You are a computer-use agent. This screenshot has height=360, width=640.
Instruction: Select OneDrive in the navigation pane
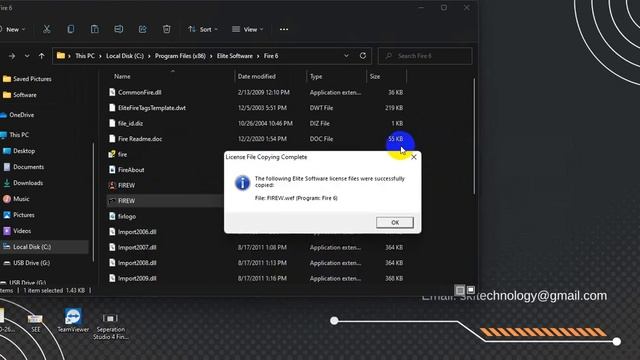point(18,115)
